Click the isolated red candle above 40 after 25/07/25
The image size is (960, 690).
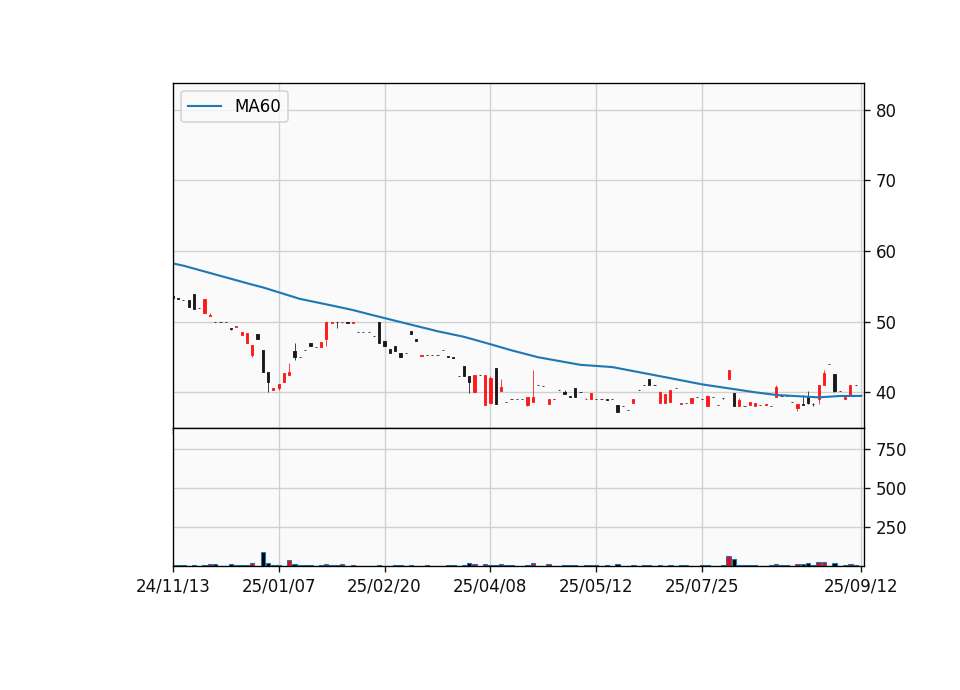(x=729, y=375)
